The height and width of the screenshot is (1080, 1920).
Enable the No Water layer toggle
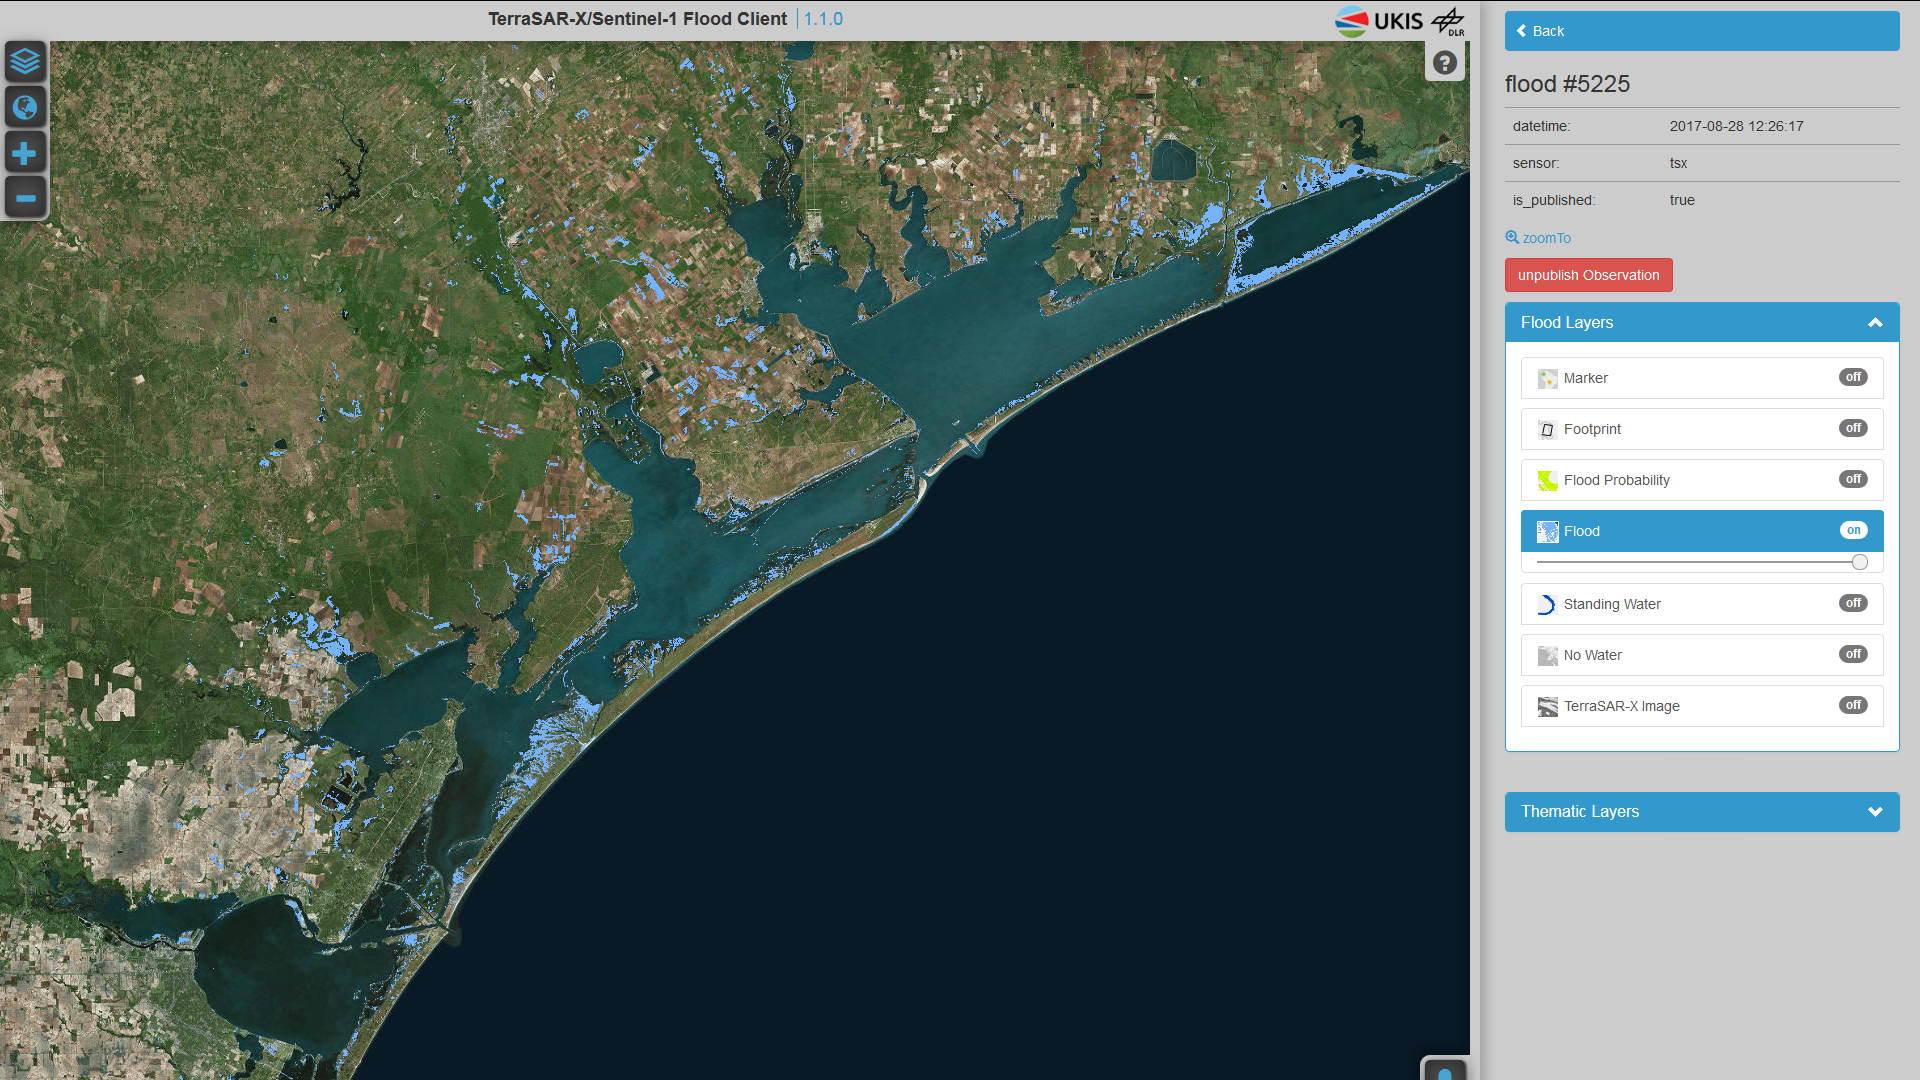click(1853, 654)
